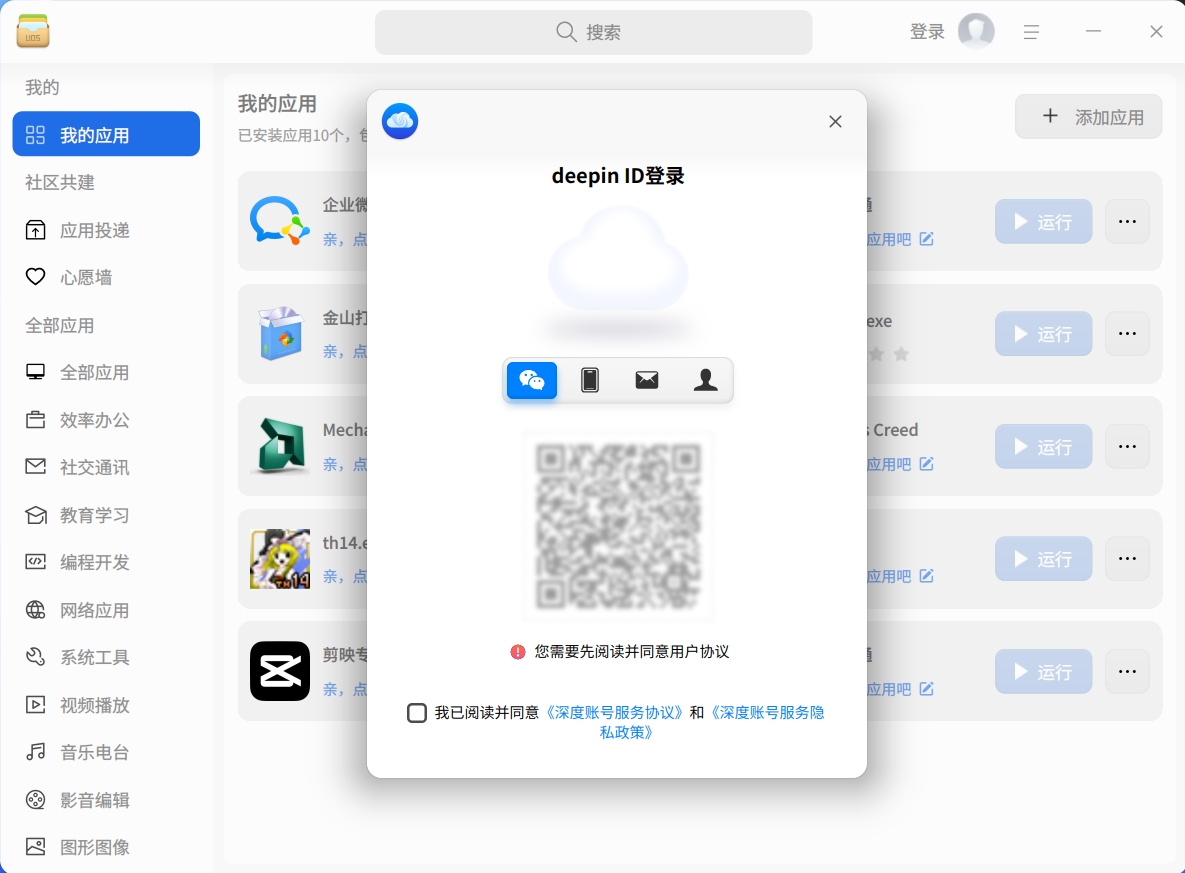The image size is (1185, 873).
Task: Open 应用投递 in sidebar
Action: [106, 230]
